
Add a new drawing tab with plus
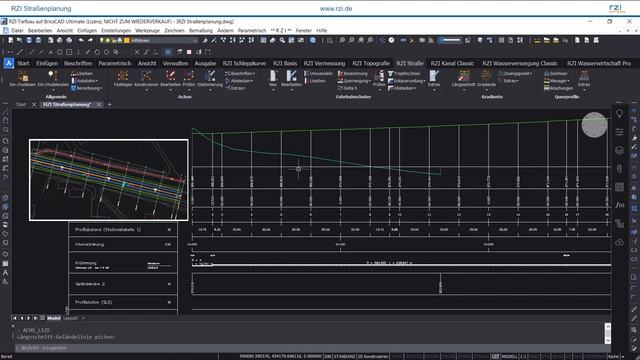(x=109, y=104)
